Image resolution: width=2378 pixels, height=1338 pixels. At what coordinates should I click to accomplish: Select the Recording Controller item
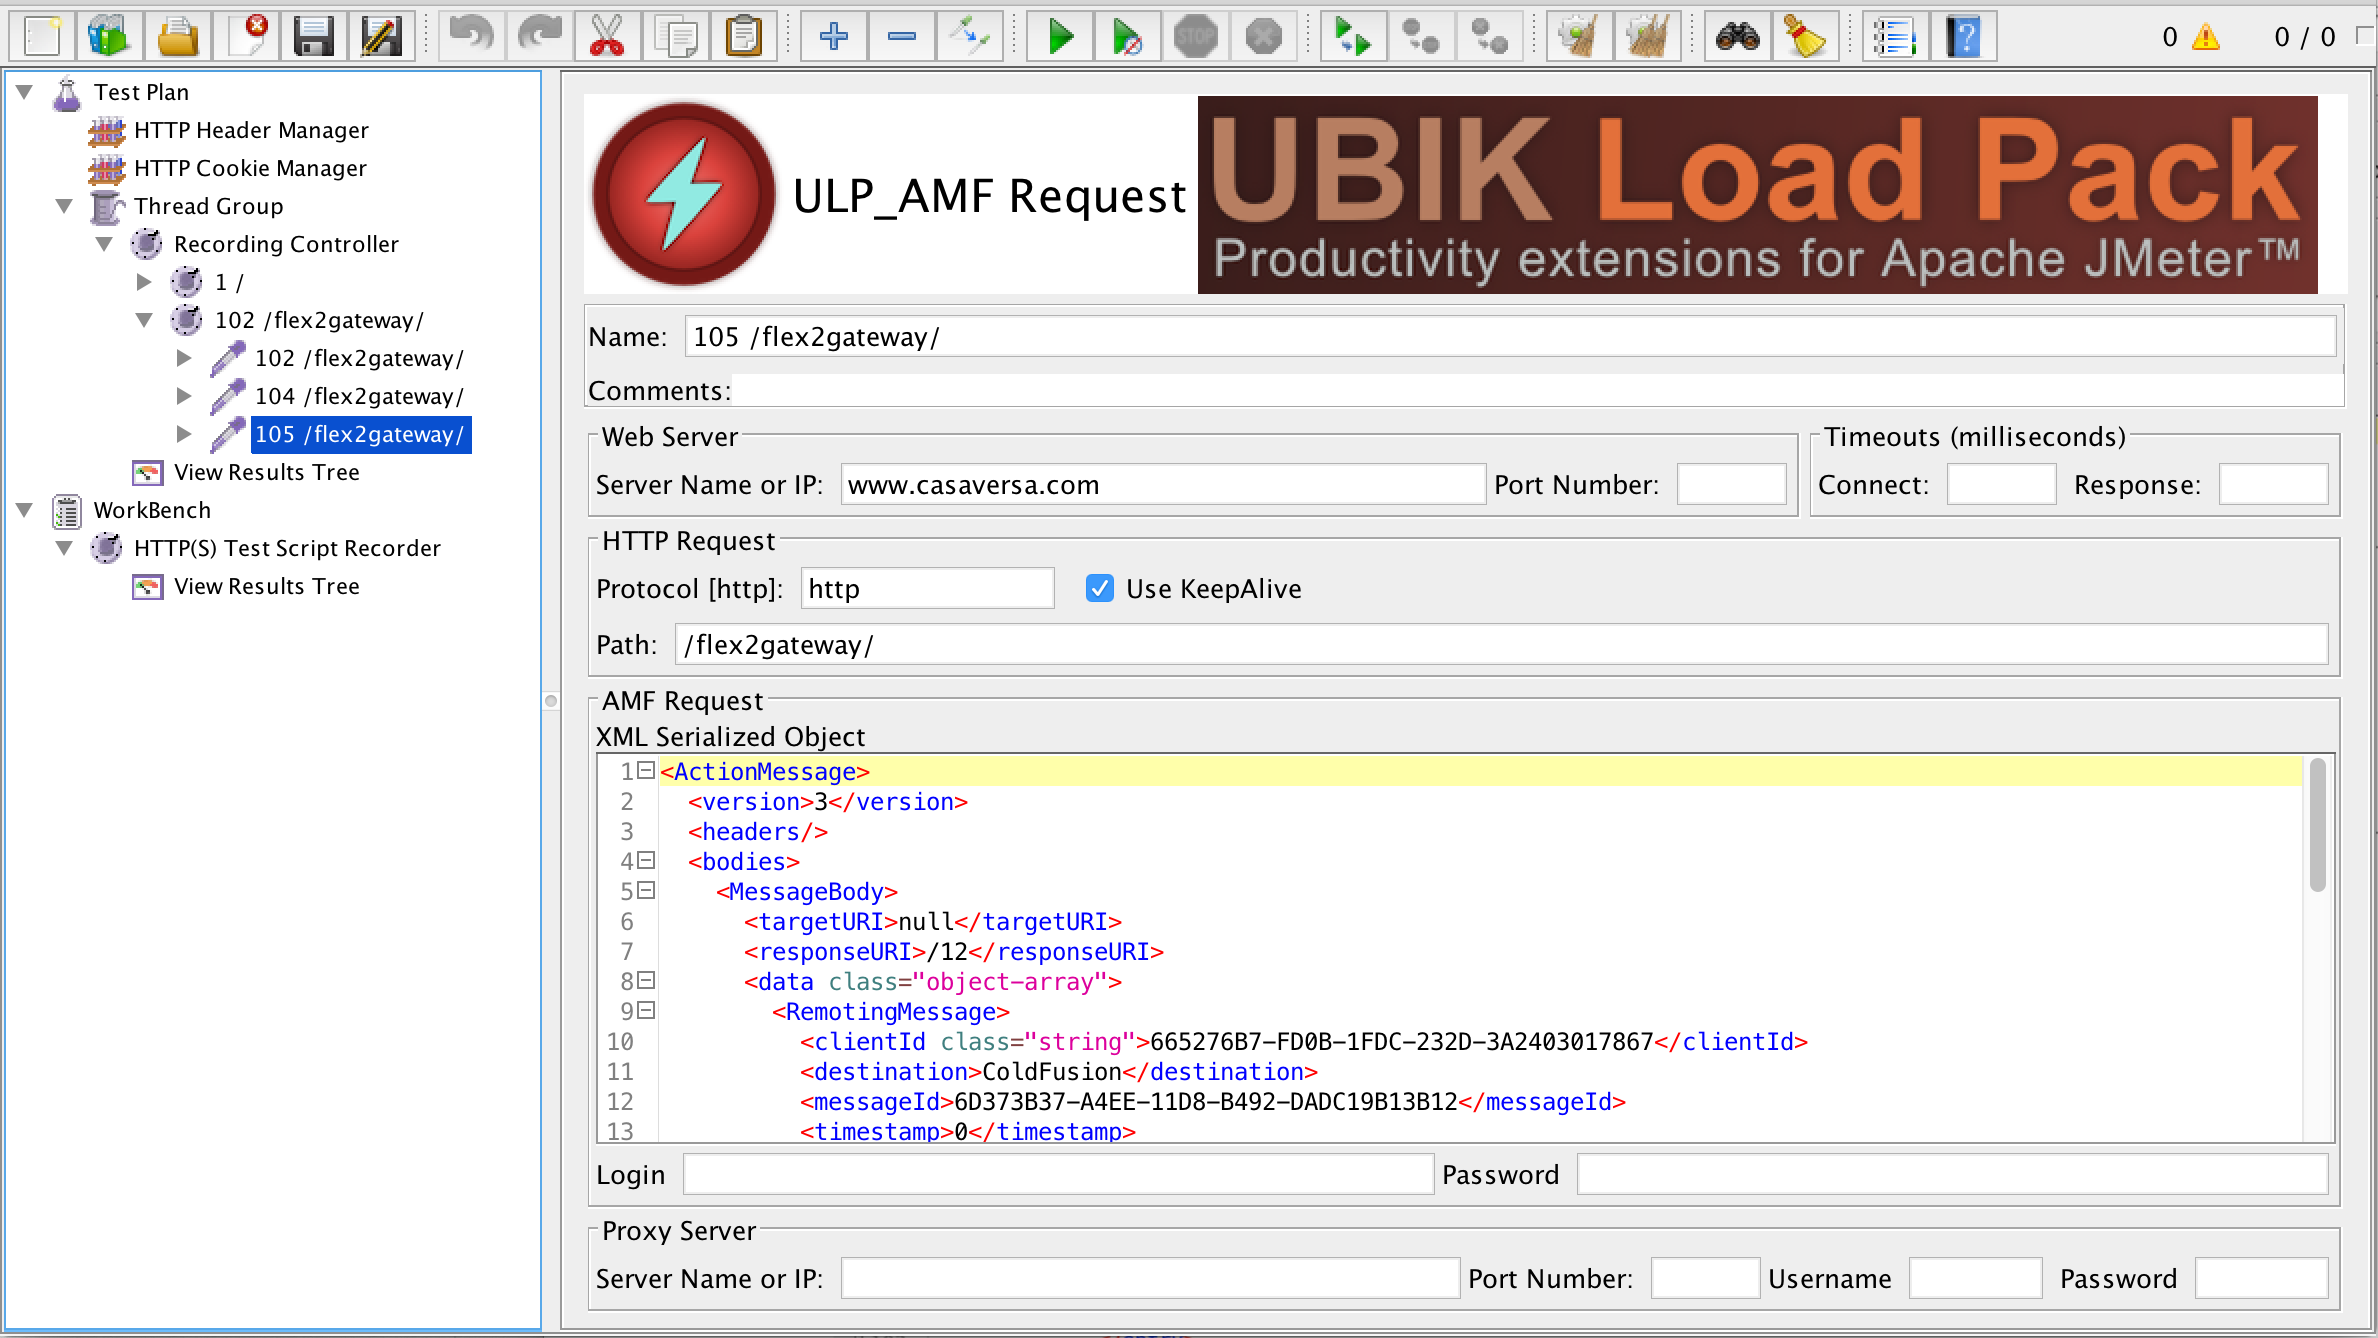[286, 244]
